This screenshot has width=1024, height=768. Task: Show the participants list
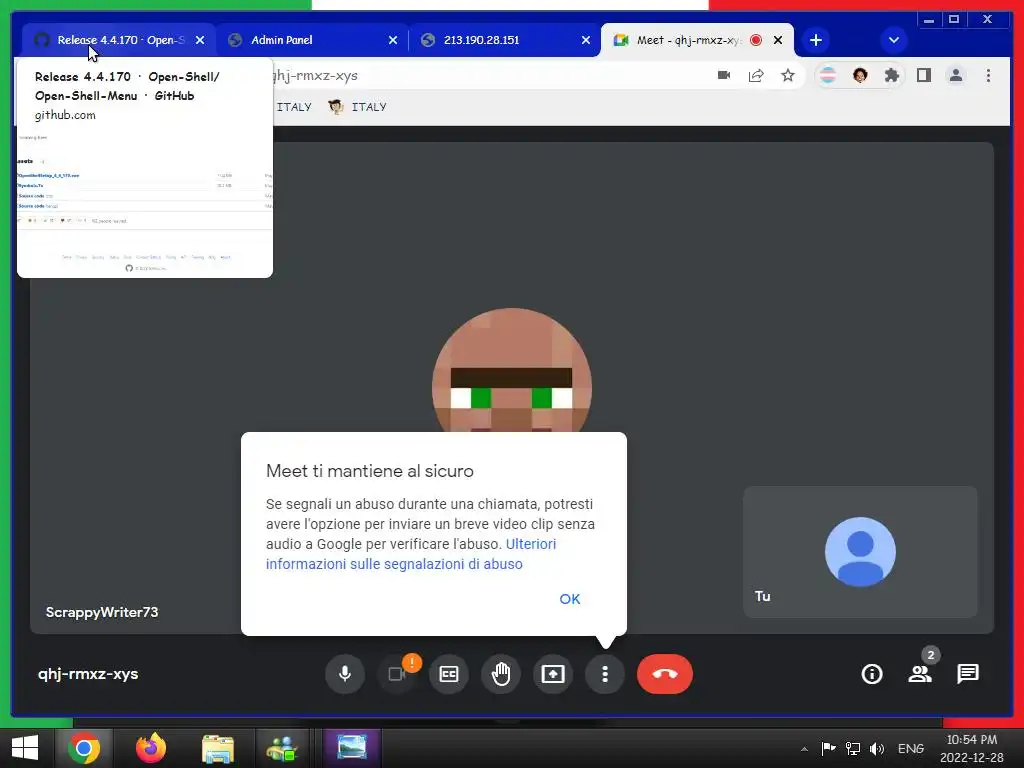pyautogui.click(x=920, y=673)
